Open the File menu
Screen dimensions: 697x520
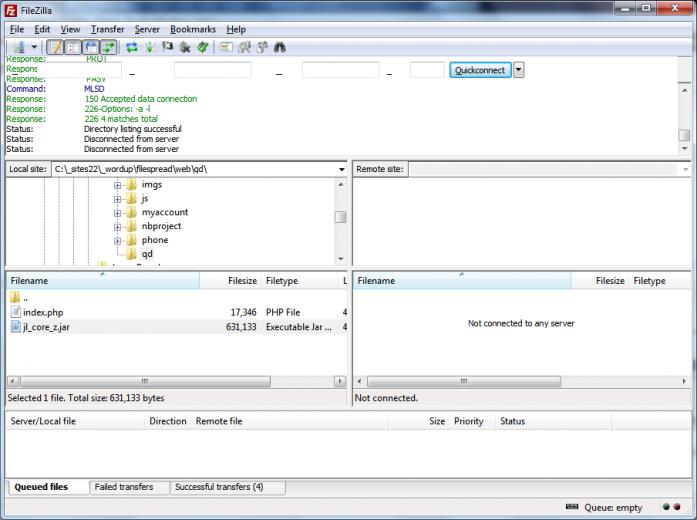[17, 29]
